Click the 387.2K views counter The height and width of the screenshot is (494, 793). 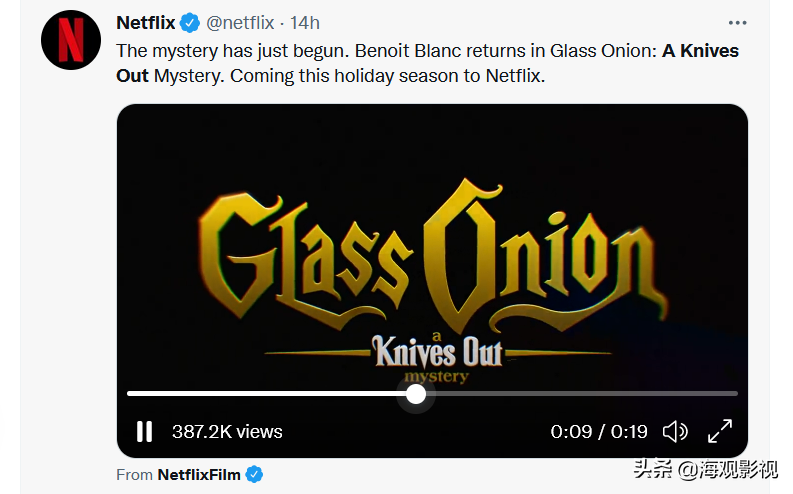coord(227,432)
